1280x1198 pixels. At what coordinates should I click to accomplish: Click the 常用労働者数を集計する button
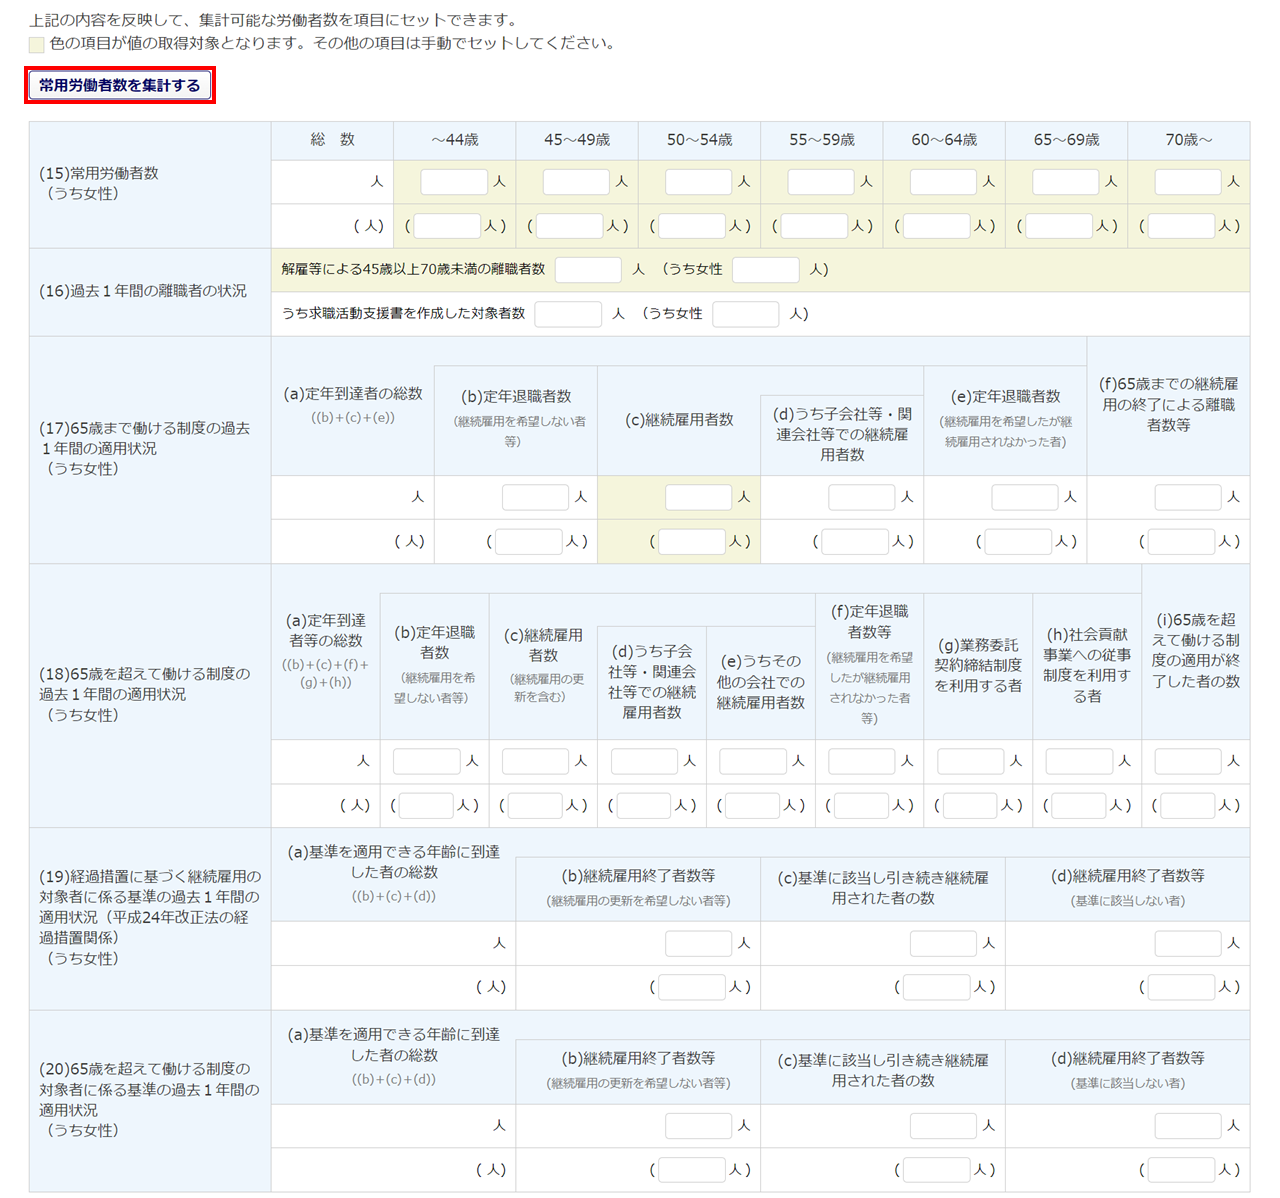(120, 86)
